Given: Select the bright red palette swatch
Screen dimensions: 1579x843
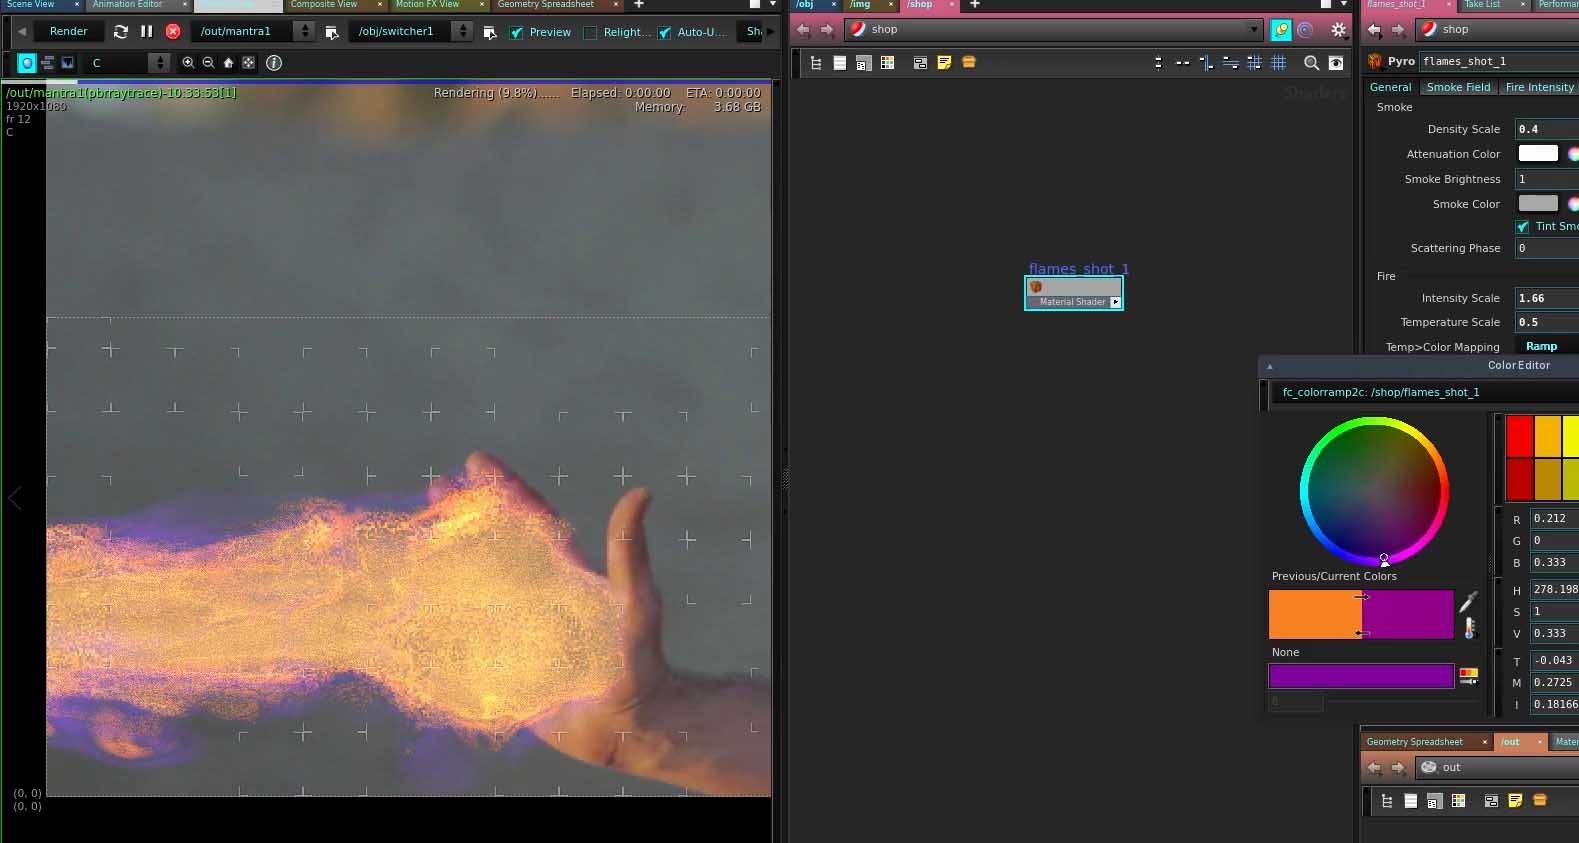Looking at the screenshot, I should click(1519, 436).
